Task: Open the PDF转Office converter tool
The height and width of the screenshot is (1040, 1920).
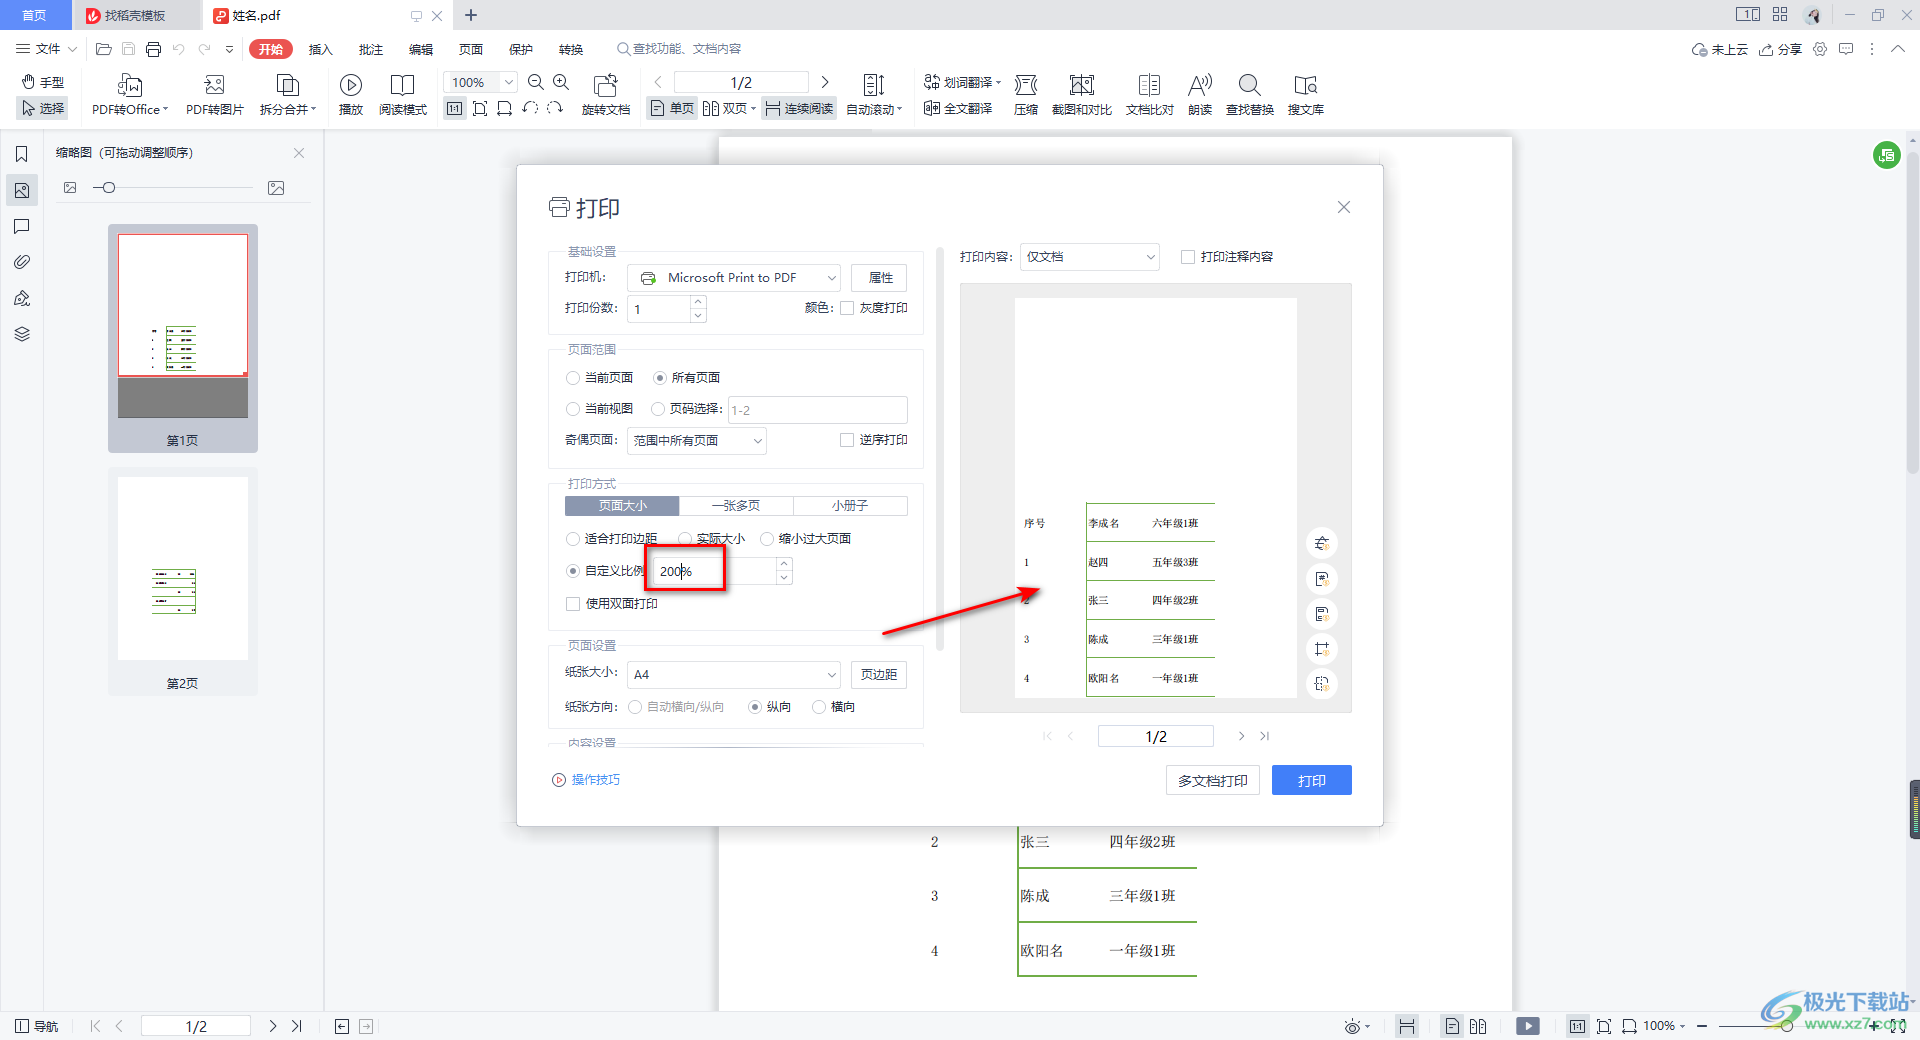Action: 129,95
